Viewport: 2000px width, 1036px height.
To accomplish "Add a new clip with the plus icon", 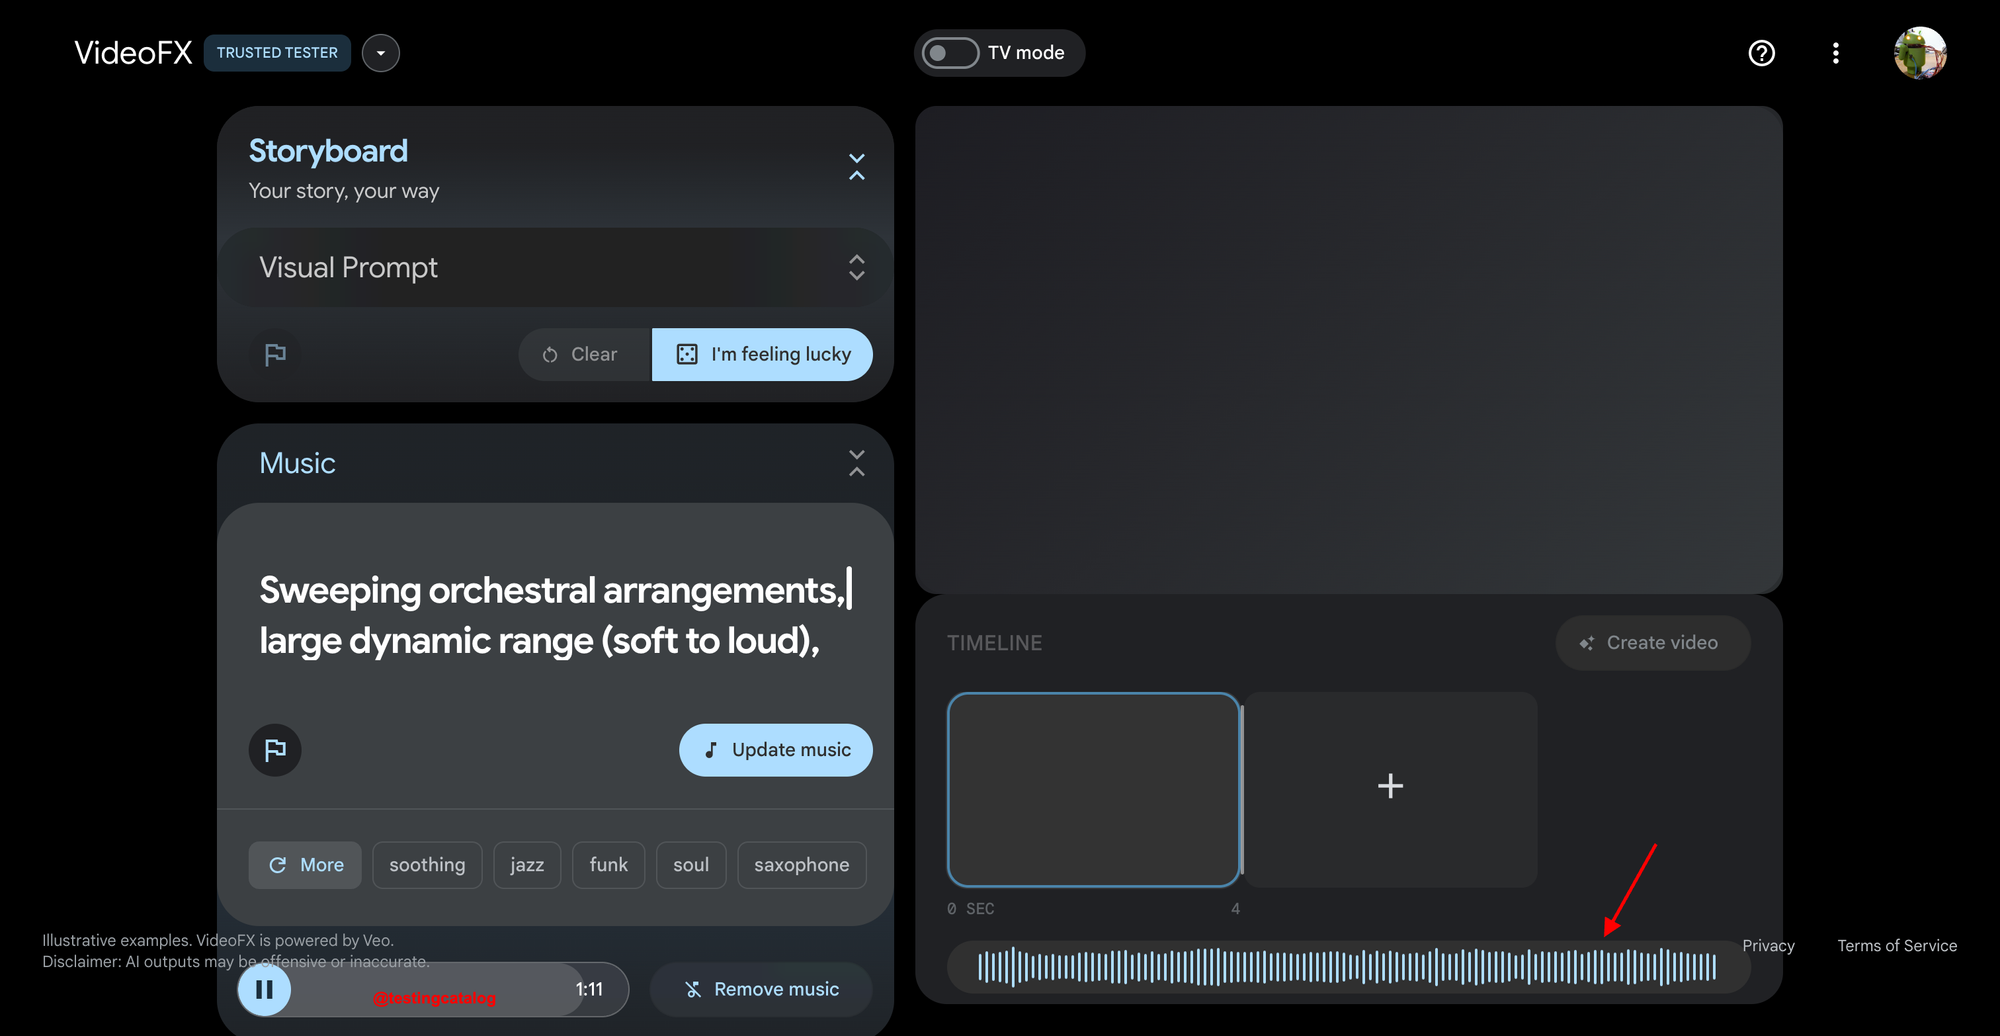I will tap(1390, 787).
